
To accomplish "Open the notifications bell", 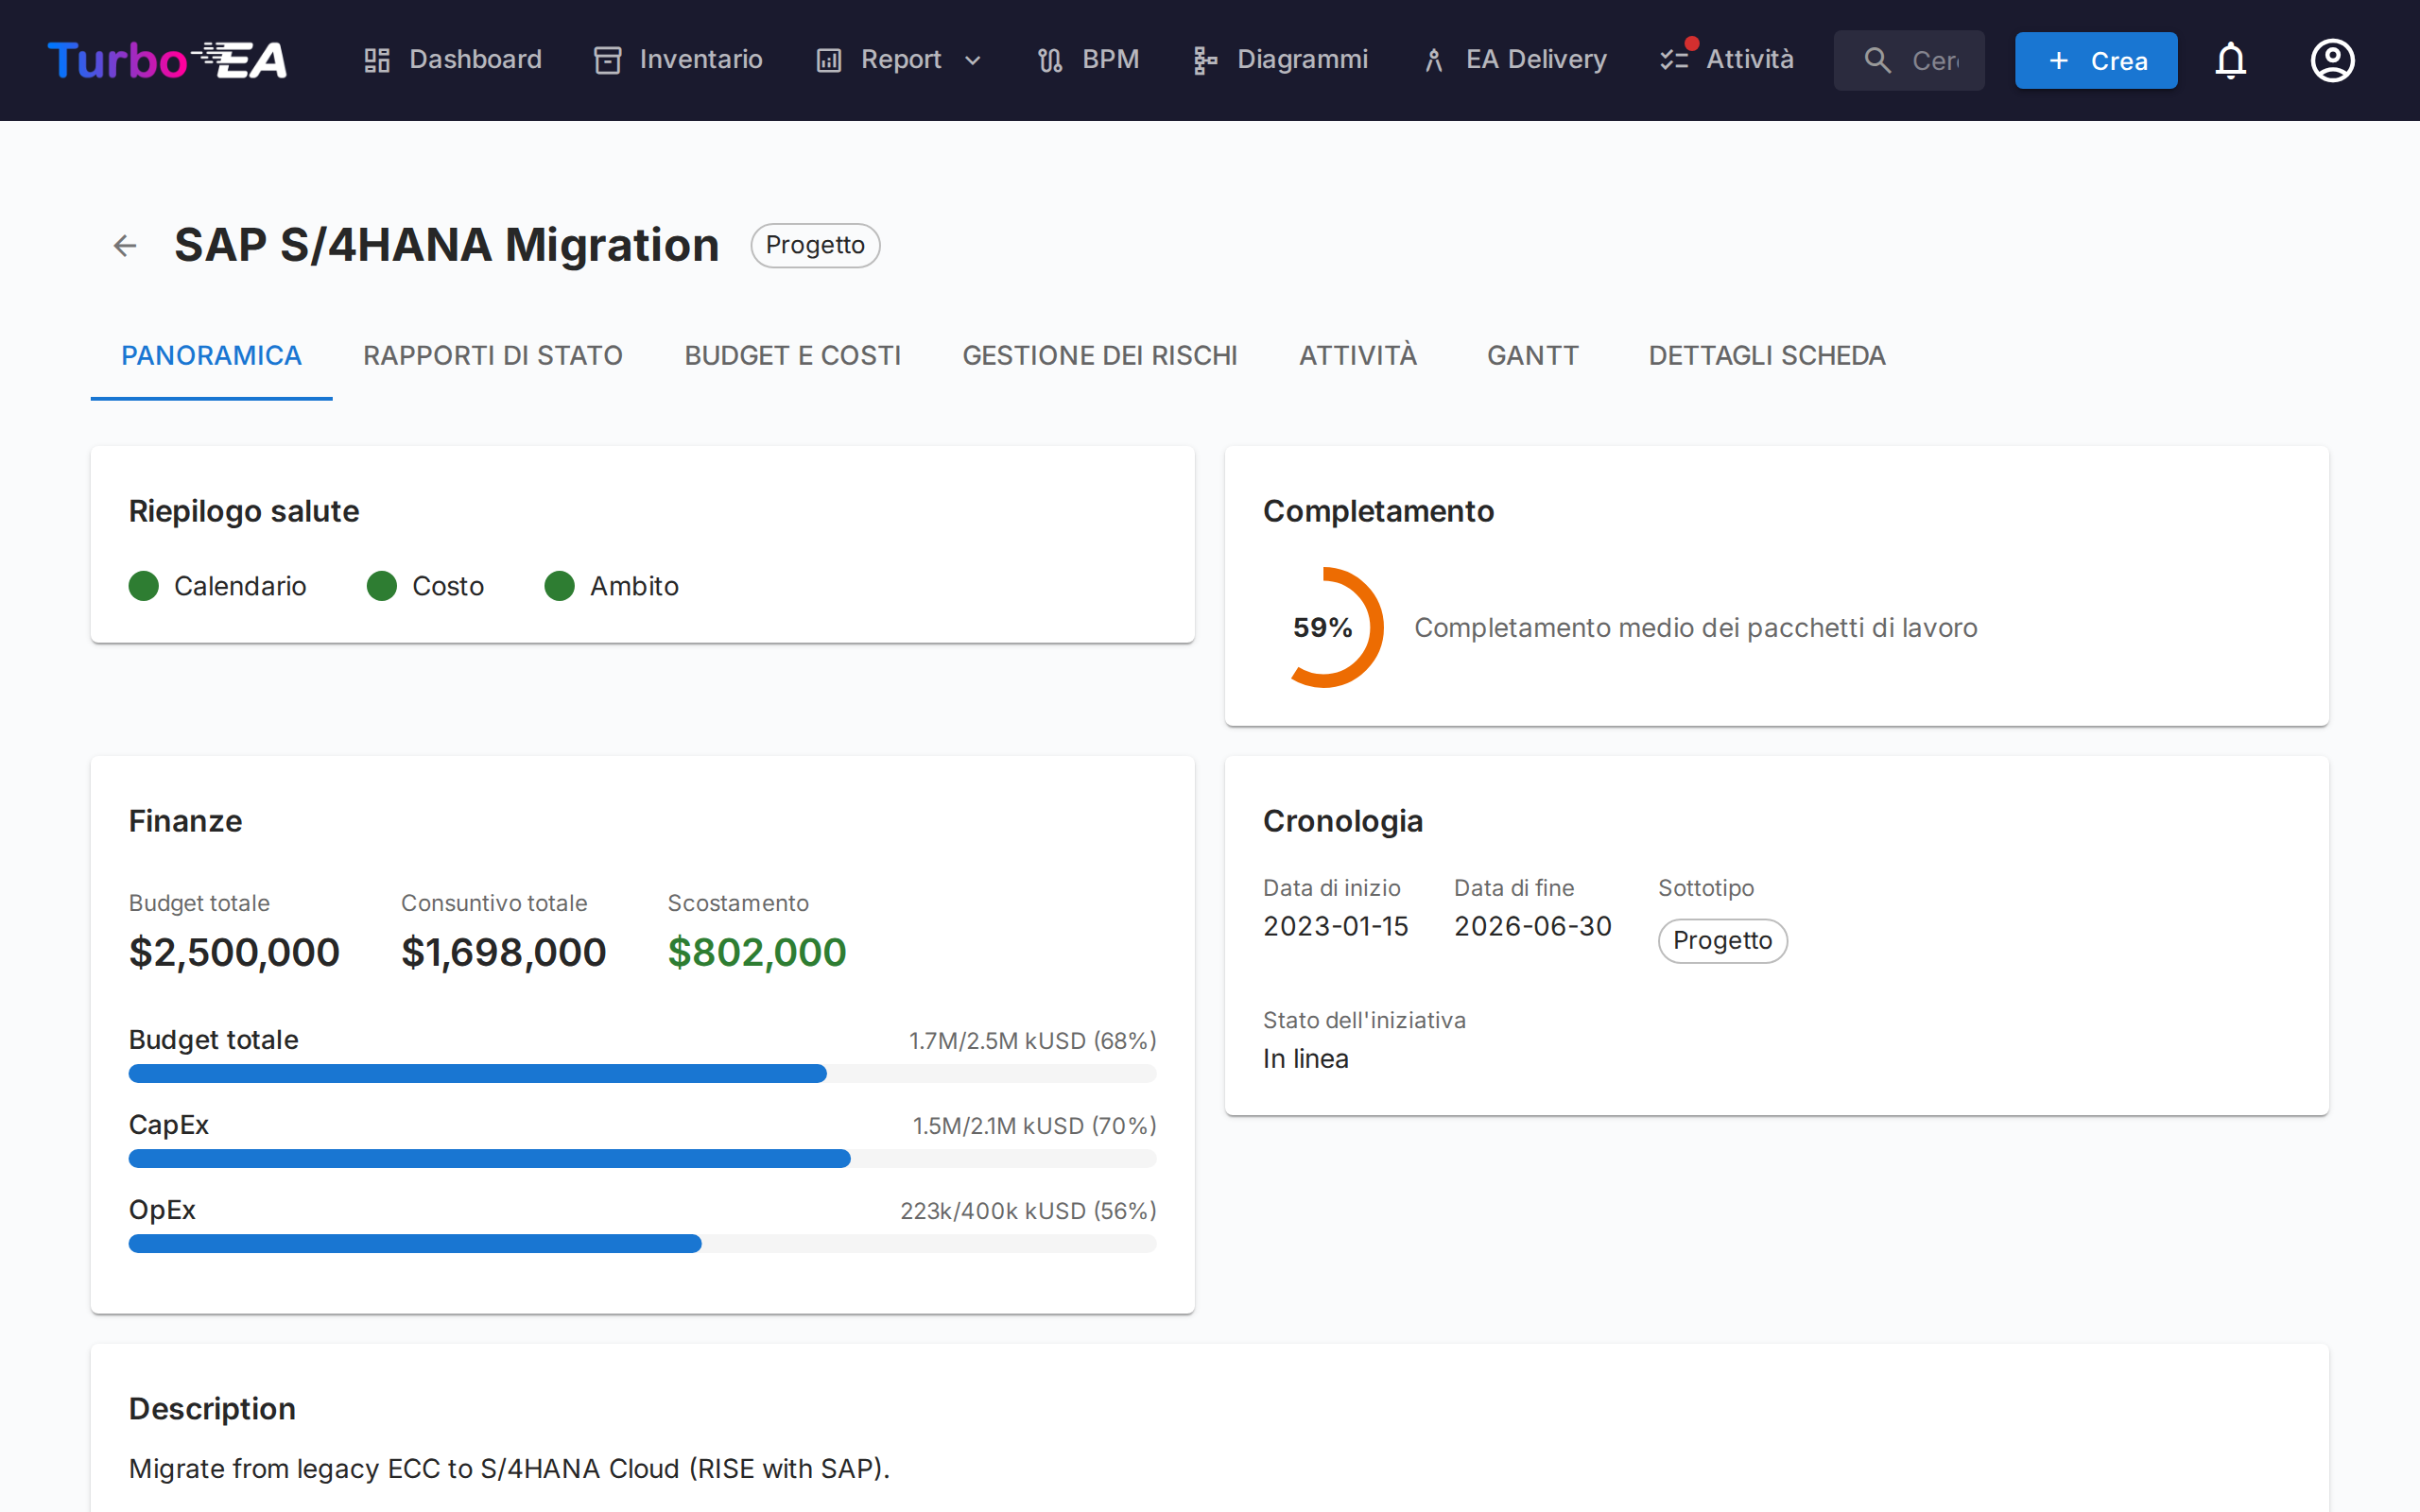I will [2230, 60].
